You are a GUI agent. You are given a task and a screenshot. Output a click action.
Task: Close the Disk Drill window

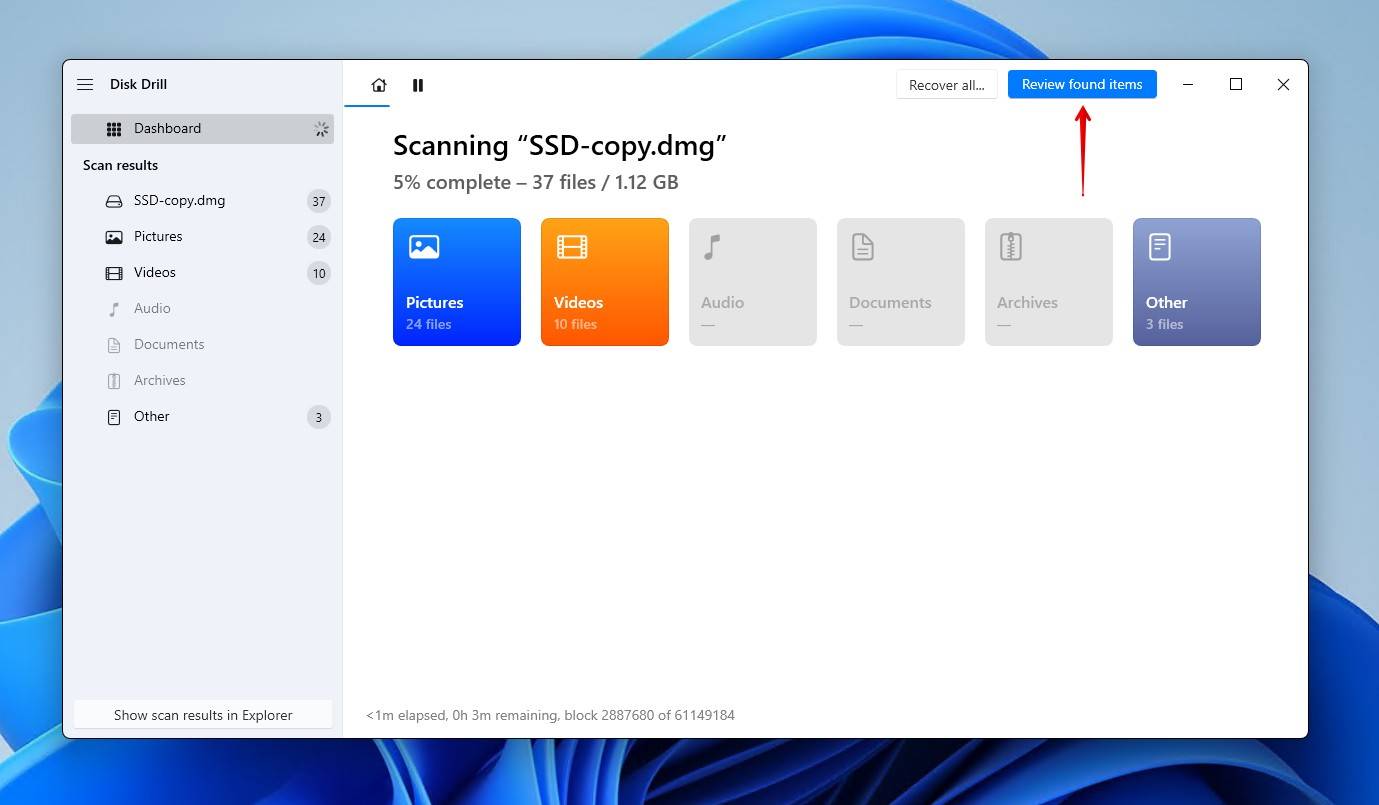pyautogui.click(x=1283, y=85)
